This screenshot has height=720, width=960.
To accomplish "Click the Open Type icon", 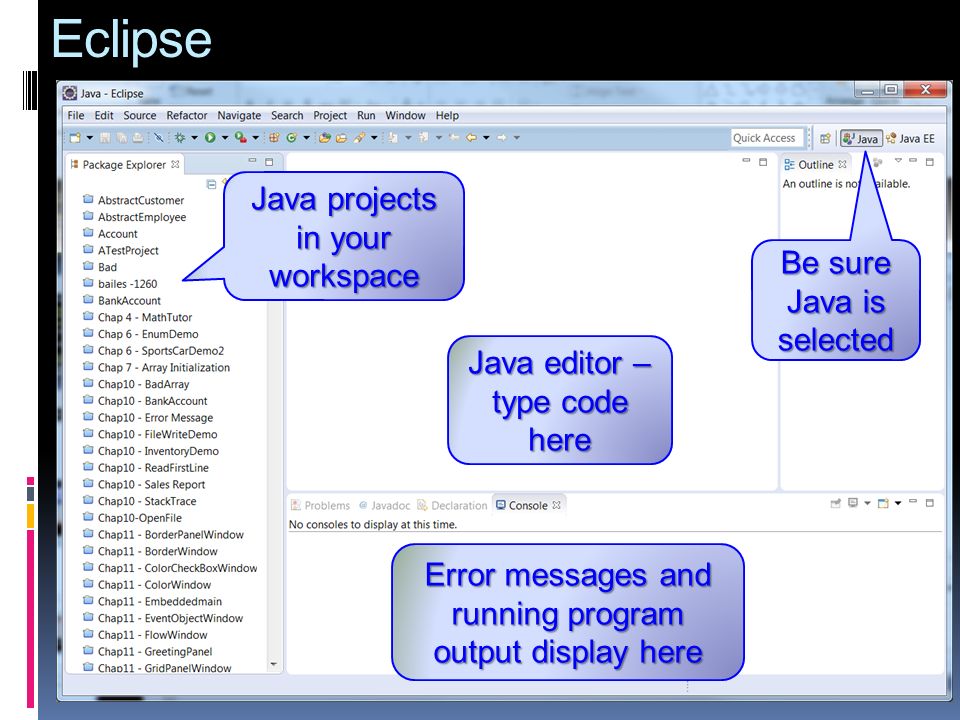I will (324, 138).
